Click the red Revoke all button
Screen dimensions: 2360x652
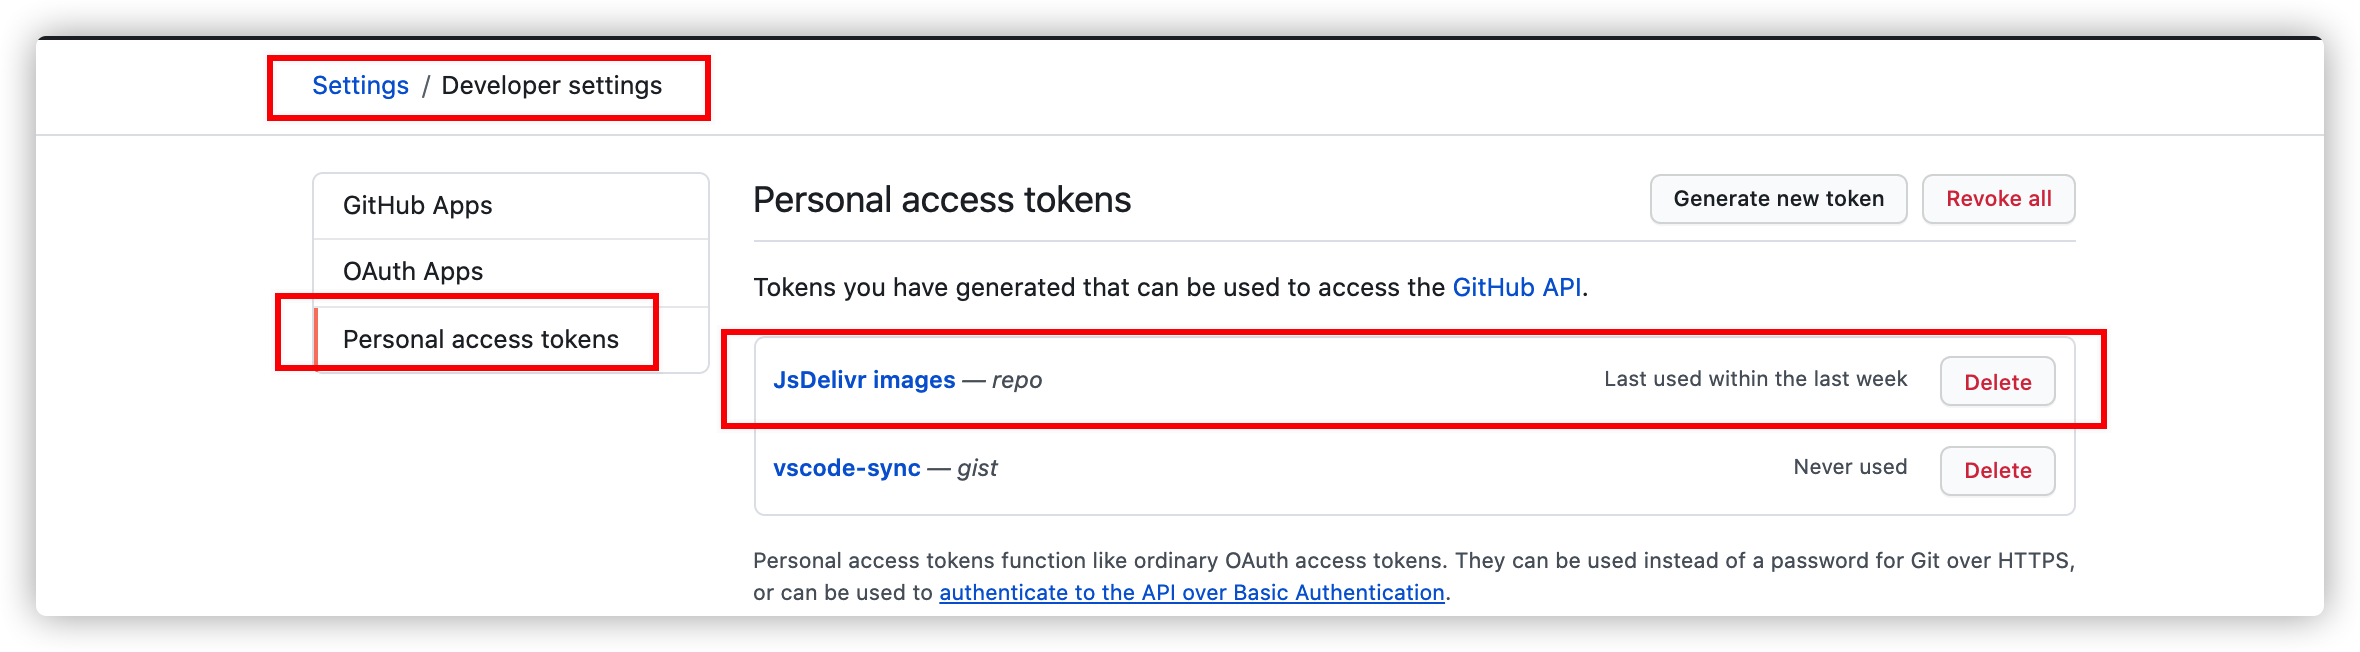[x=1998, y=199]
